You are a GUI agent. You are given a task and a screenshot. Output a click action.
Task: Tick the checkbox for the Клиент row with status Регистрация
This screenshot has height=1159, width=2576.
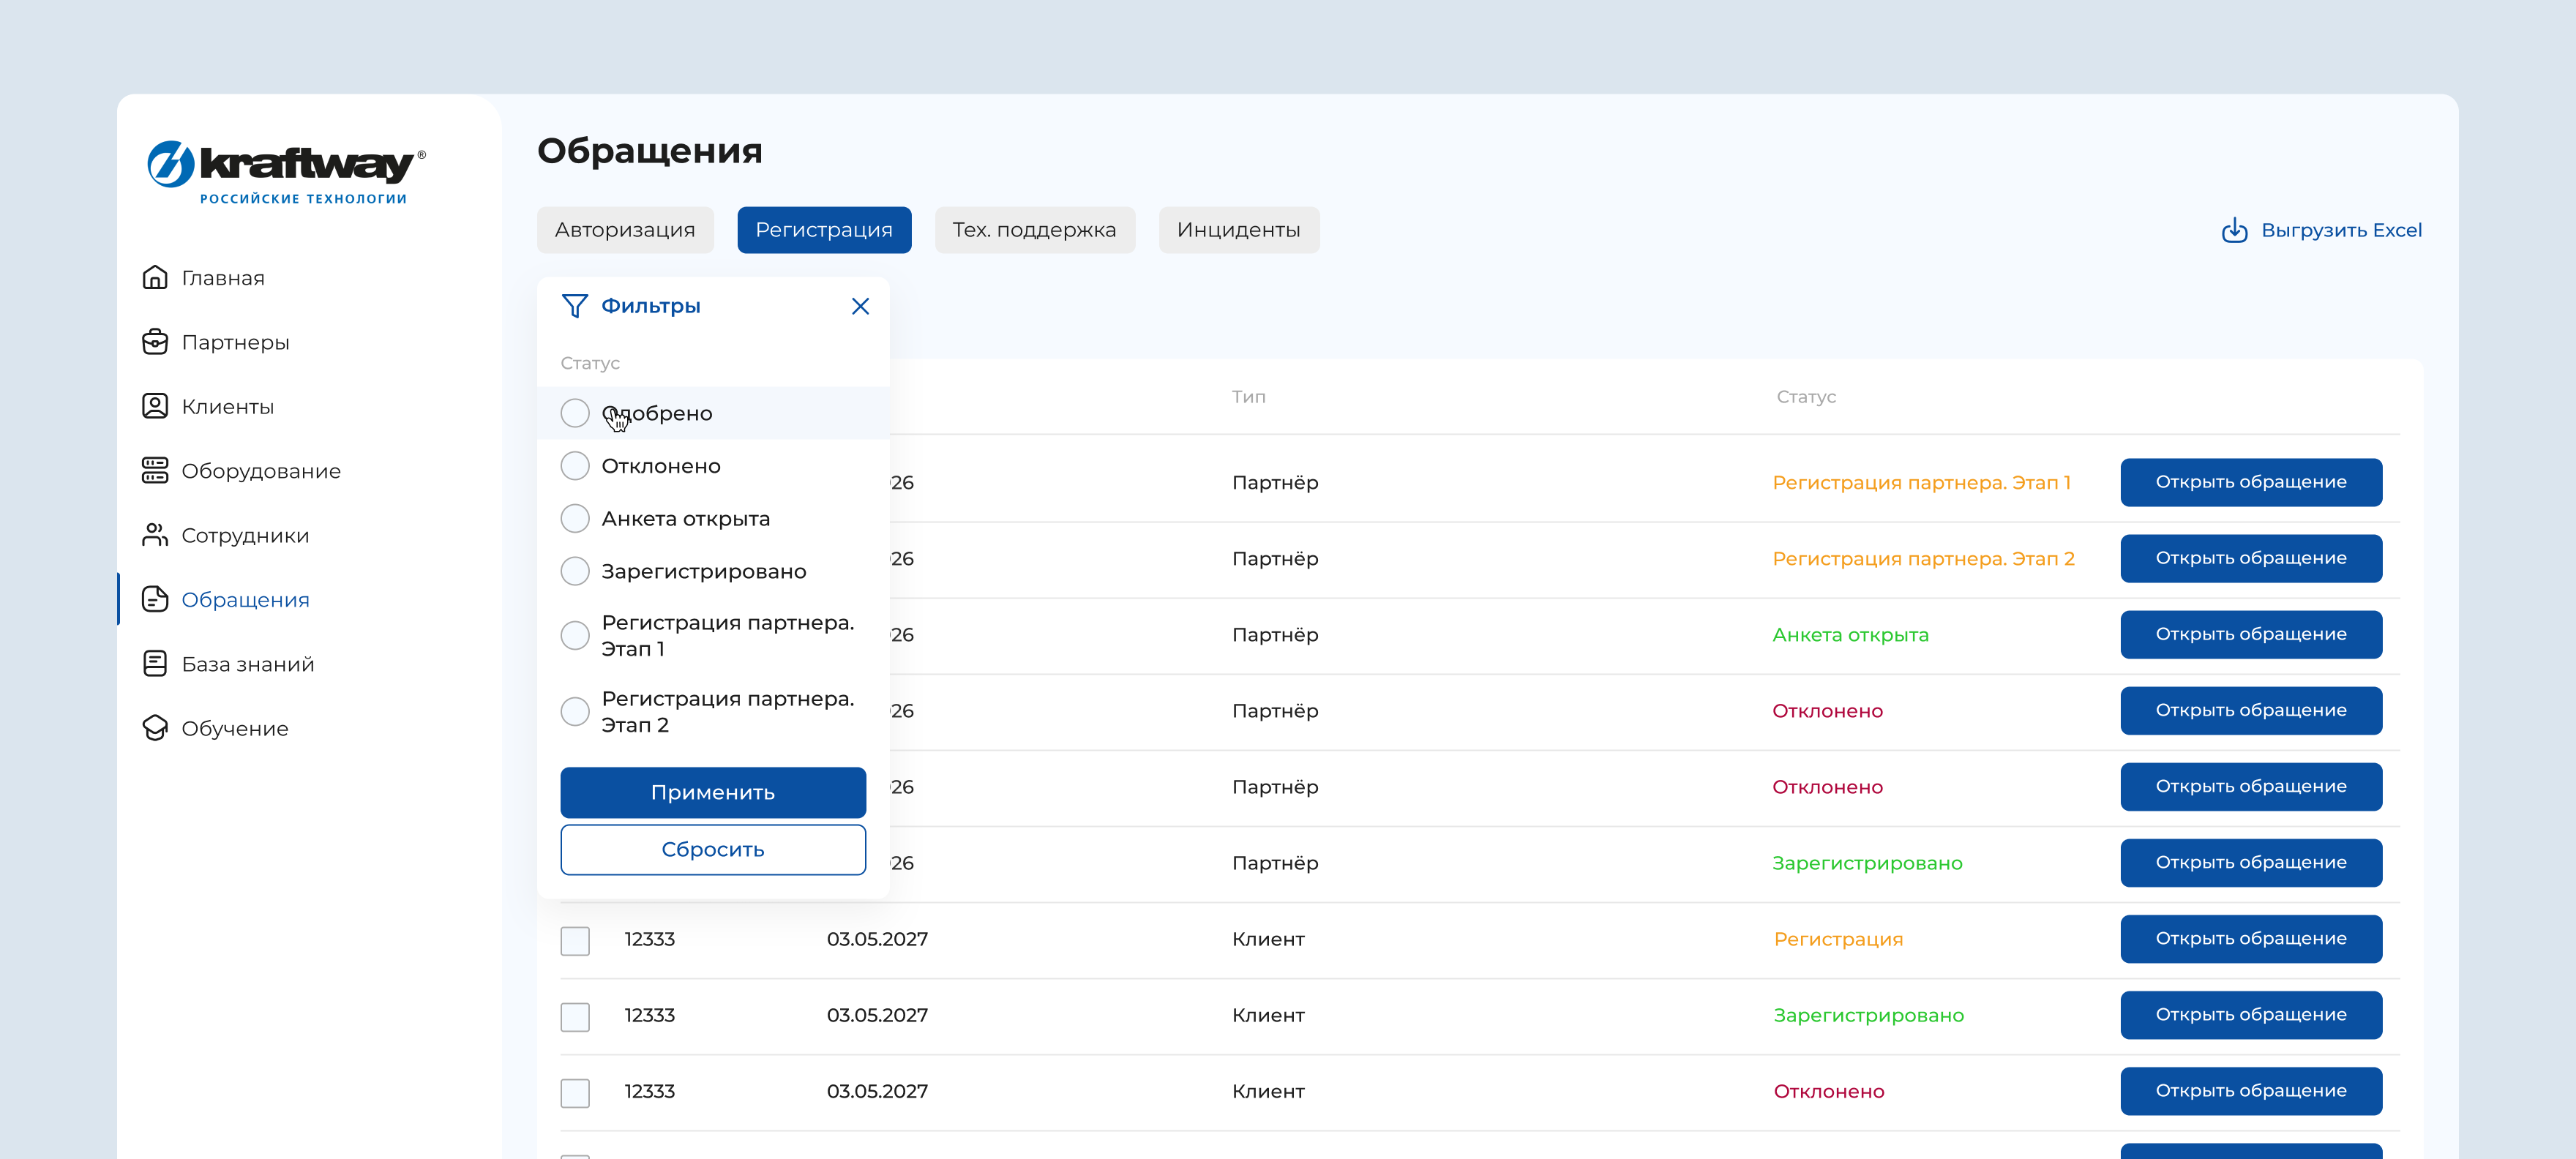click(x=575, y=940)
